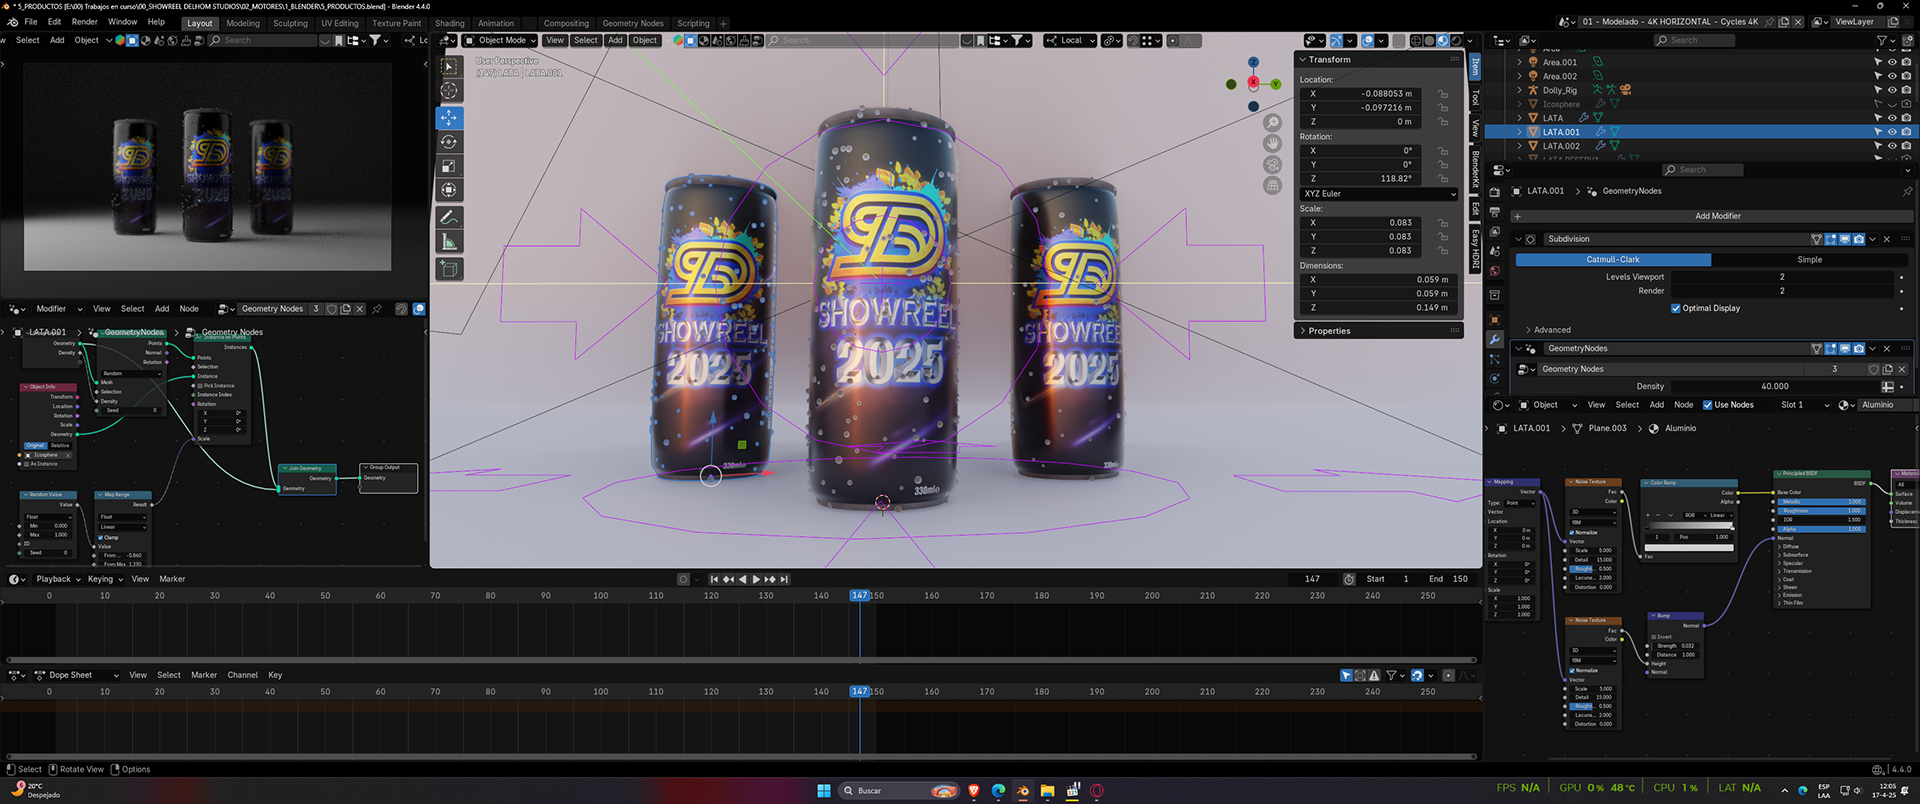The image size is (1920, 804).
Task: Switch to the Geometry Nodes workspace tab
Action: click(632, 23)
